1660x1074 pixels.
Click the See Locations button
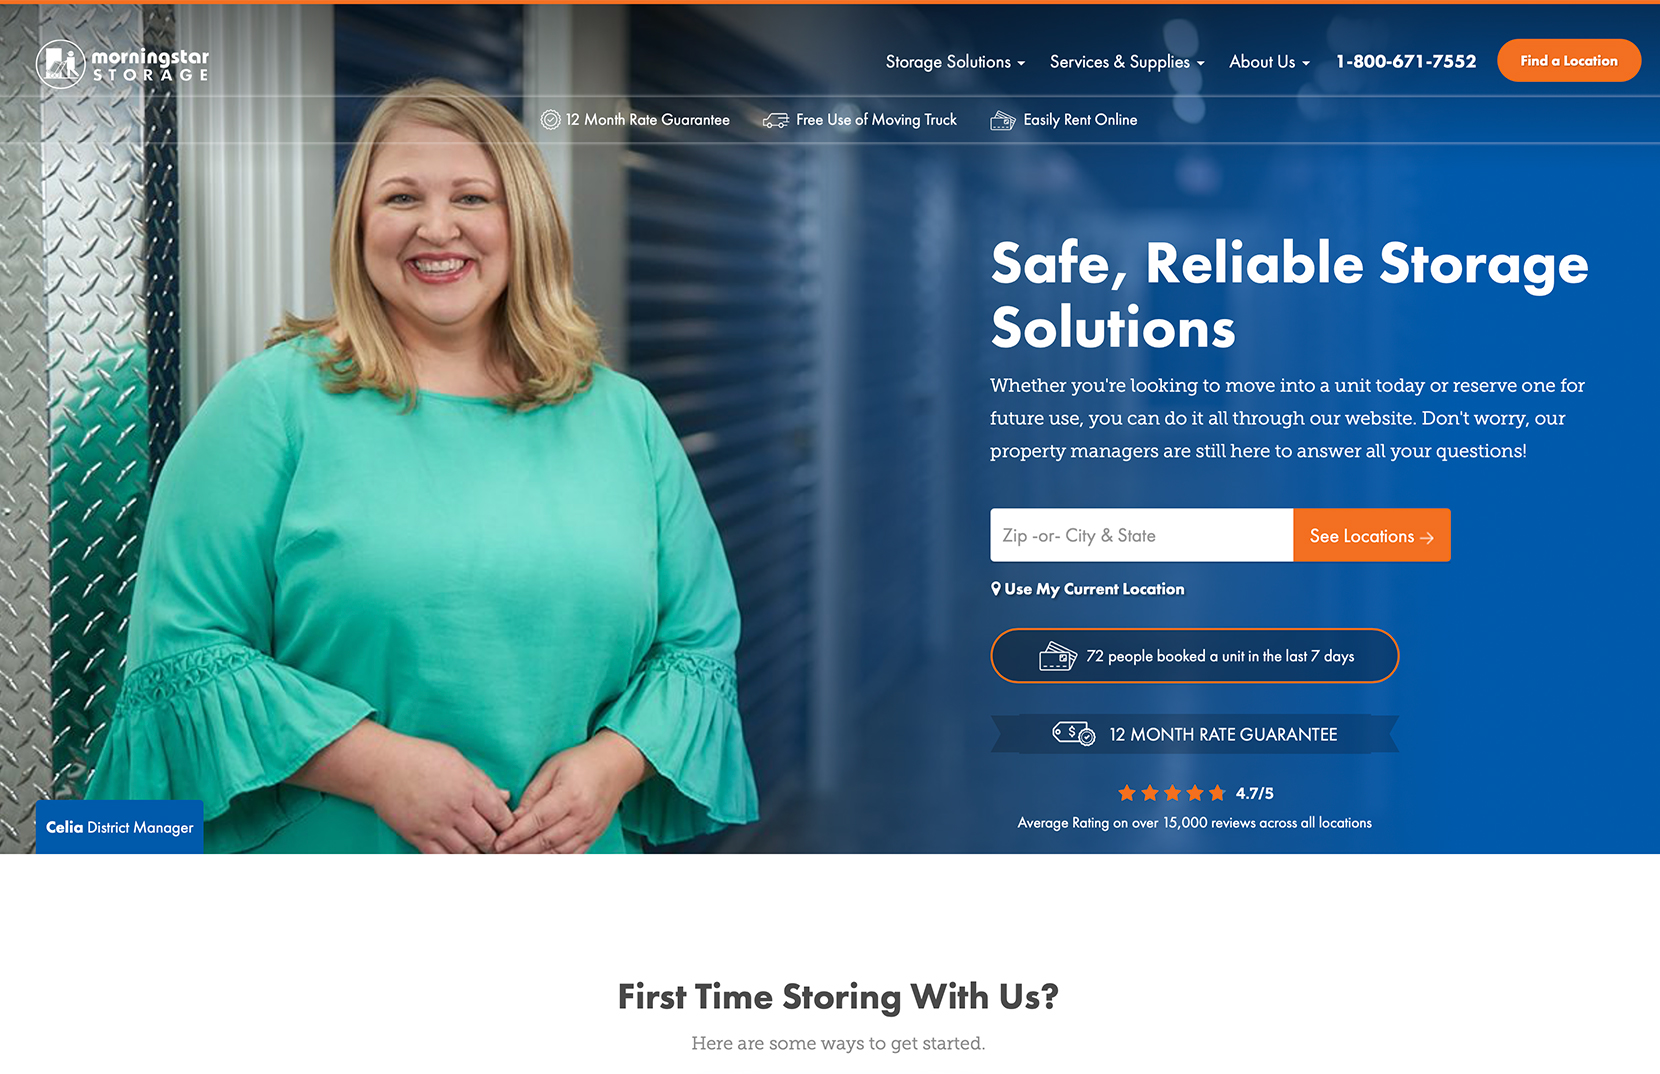(x=1372, y=536)
